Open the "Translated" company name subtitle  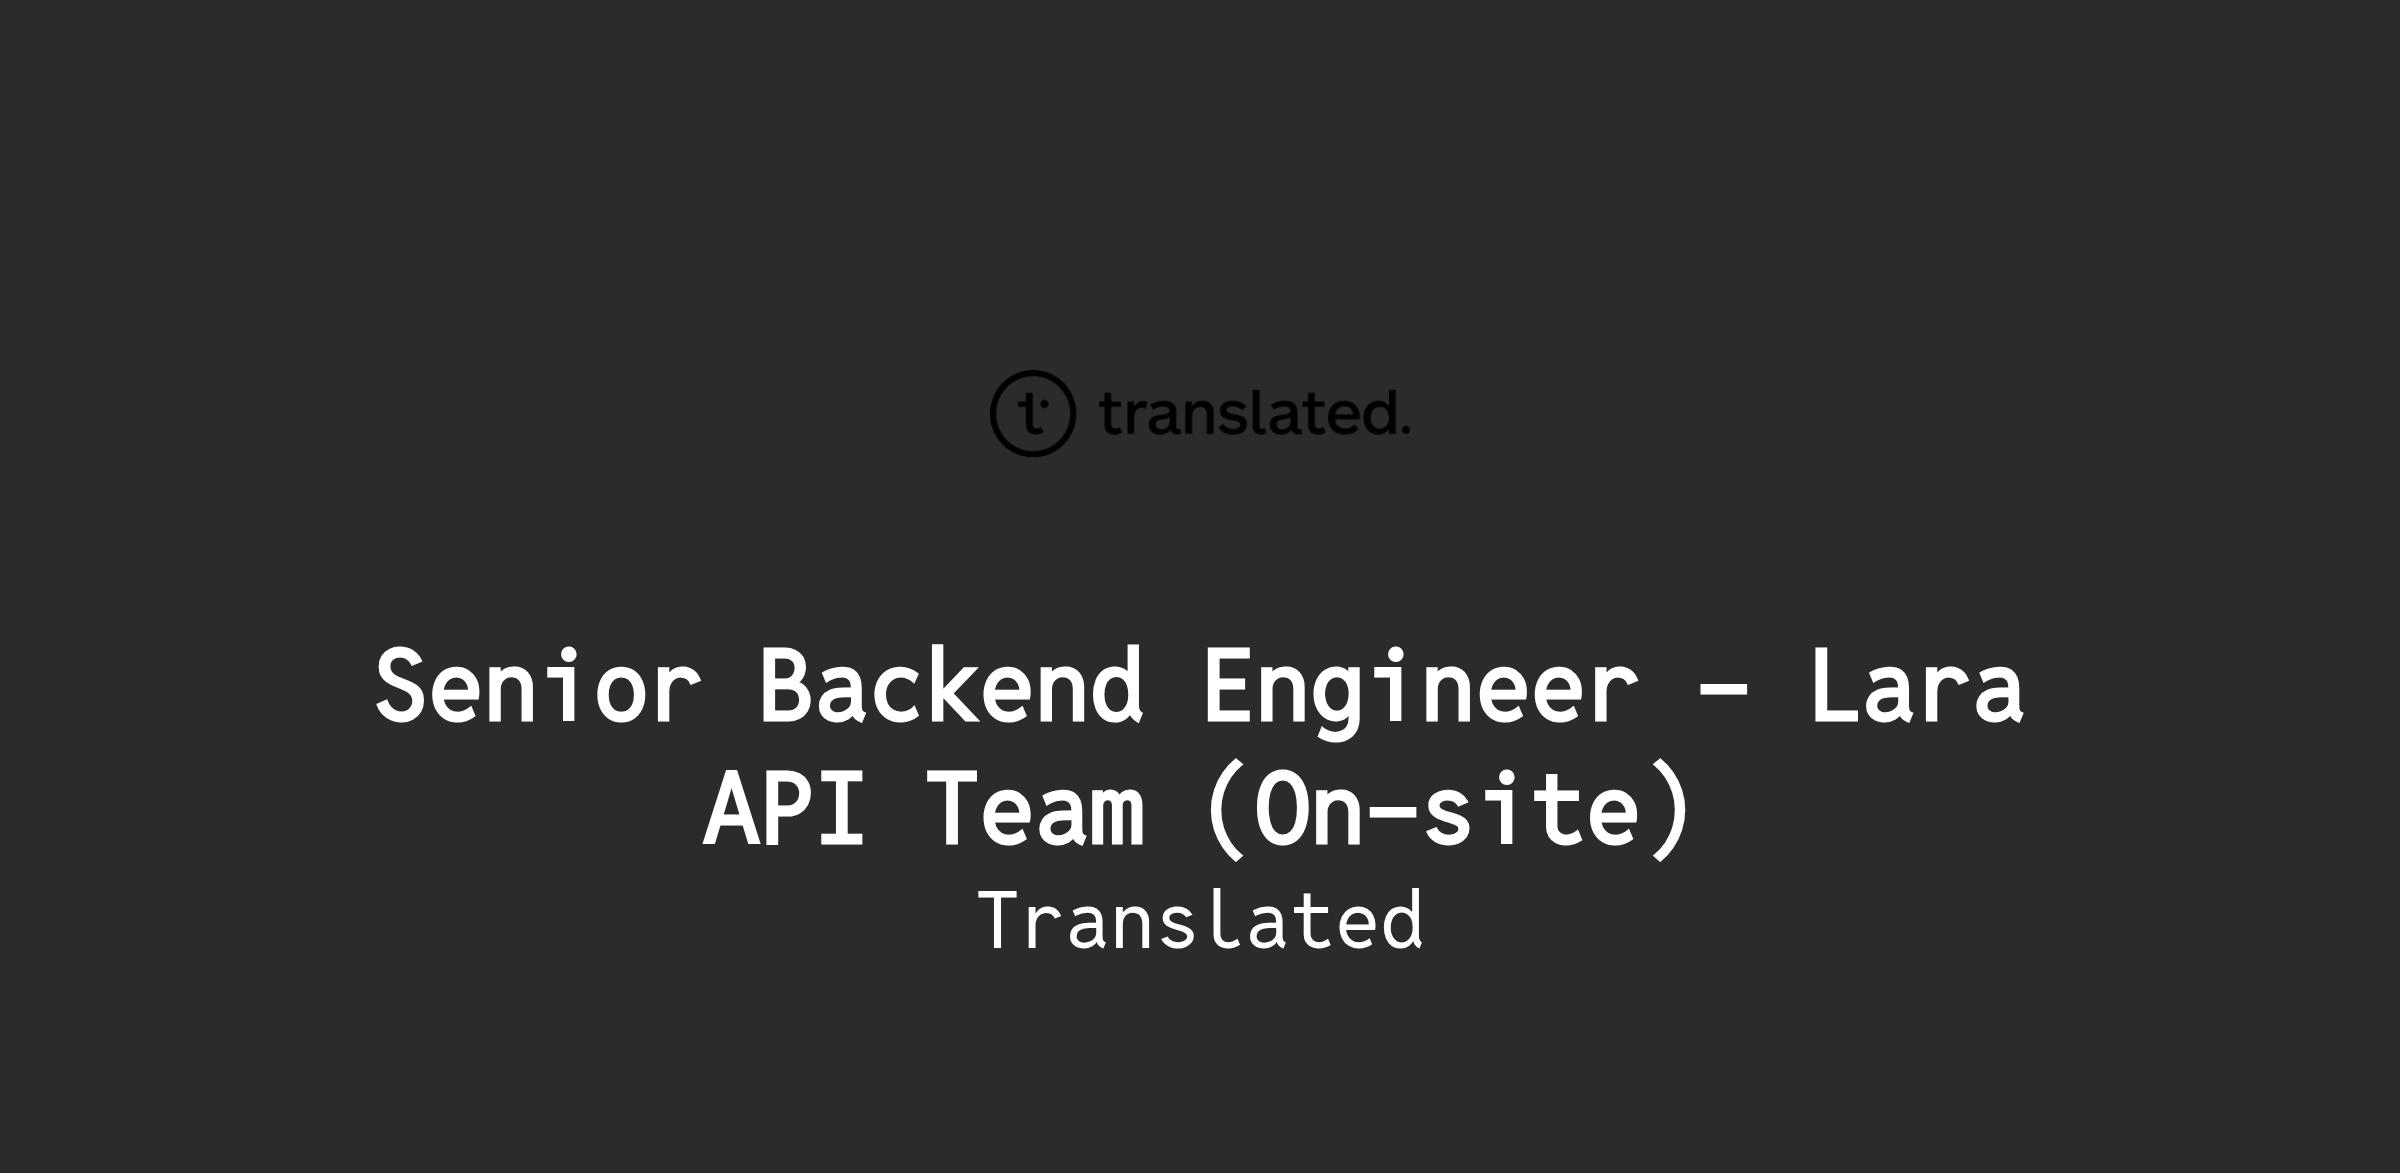(x=1200, y=919)
